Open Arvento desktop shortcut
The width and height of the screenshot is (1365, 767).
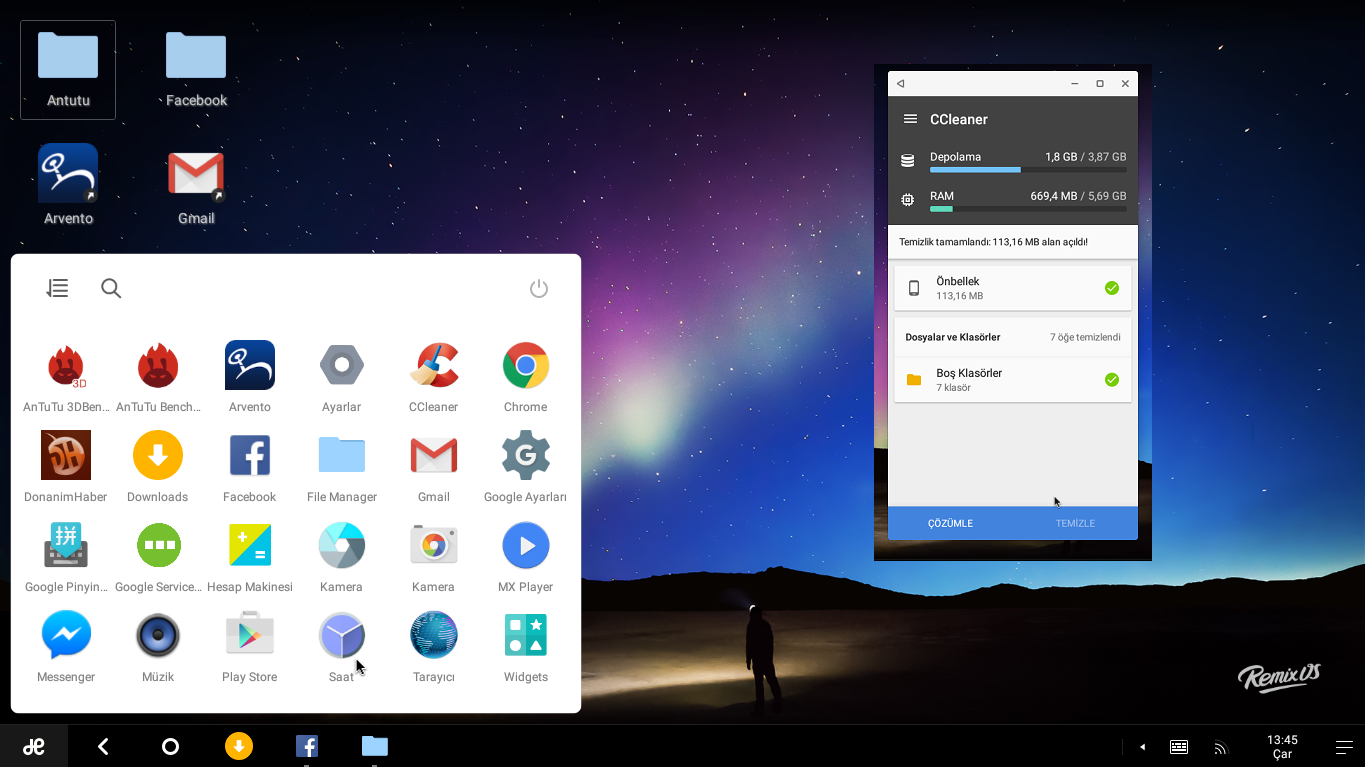tap(68, 185)
